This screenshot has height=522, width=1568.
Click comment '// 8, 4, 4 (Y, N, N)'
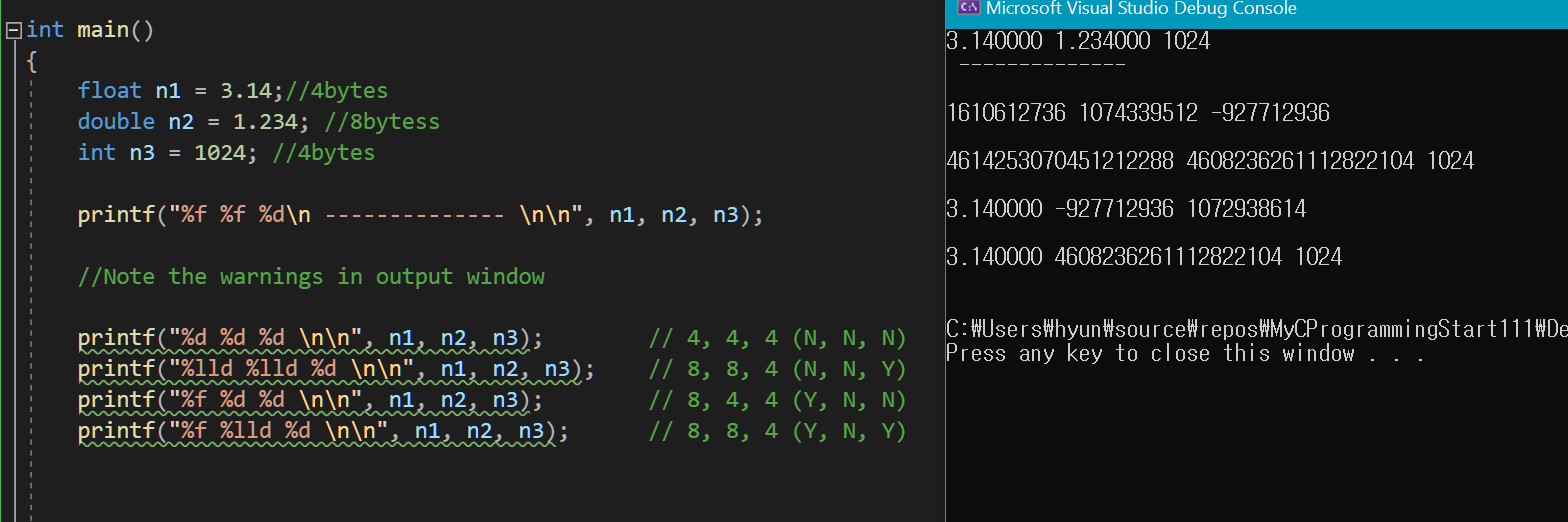tap(778, 400)
